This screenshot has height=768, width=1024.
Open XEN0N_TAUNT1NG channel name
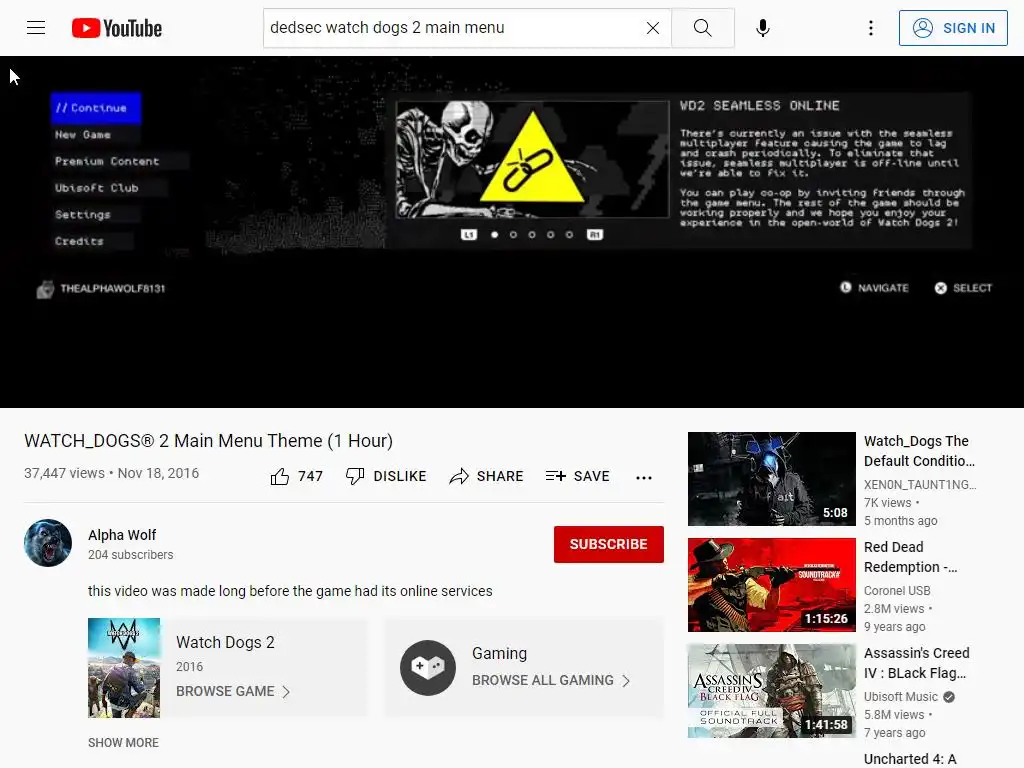click(x=920, y=485)
